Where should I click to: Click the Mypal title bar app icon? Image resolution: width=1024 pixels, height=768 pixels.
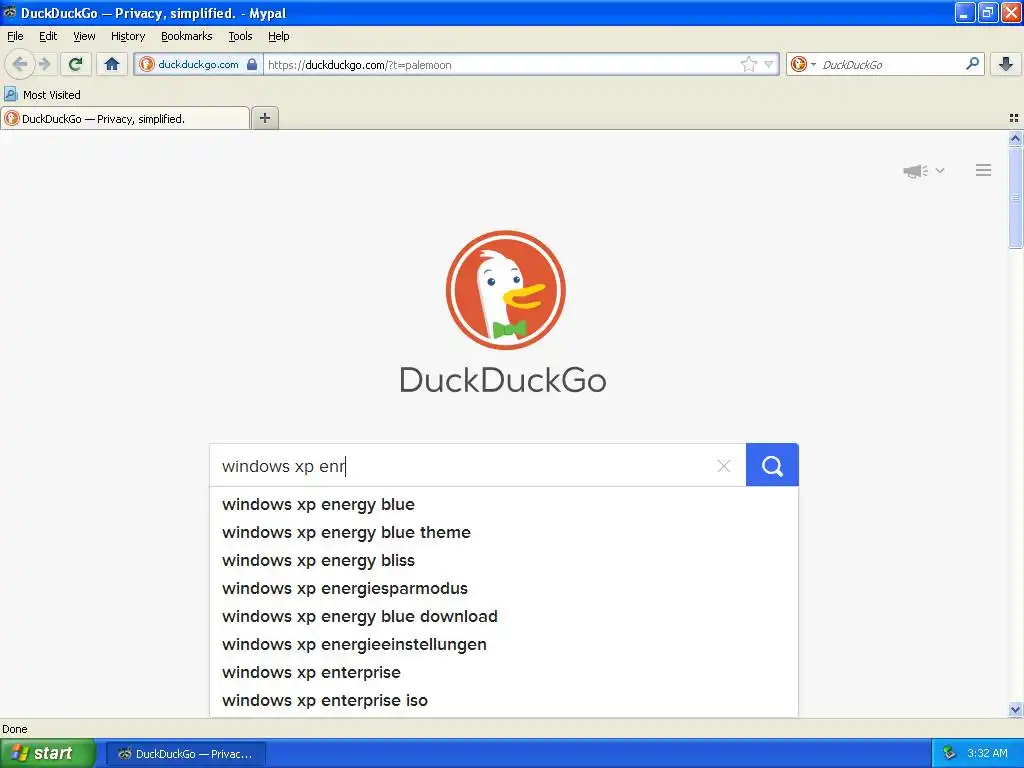tap(10, 12)
